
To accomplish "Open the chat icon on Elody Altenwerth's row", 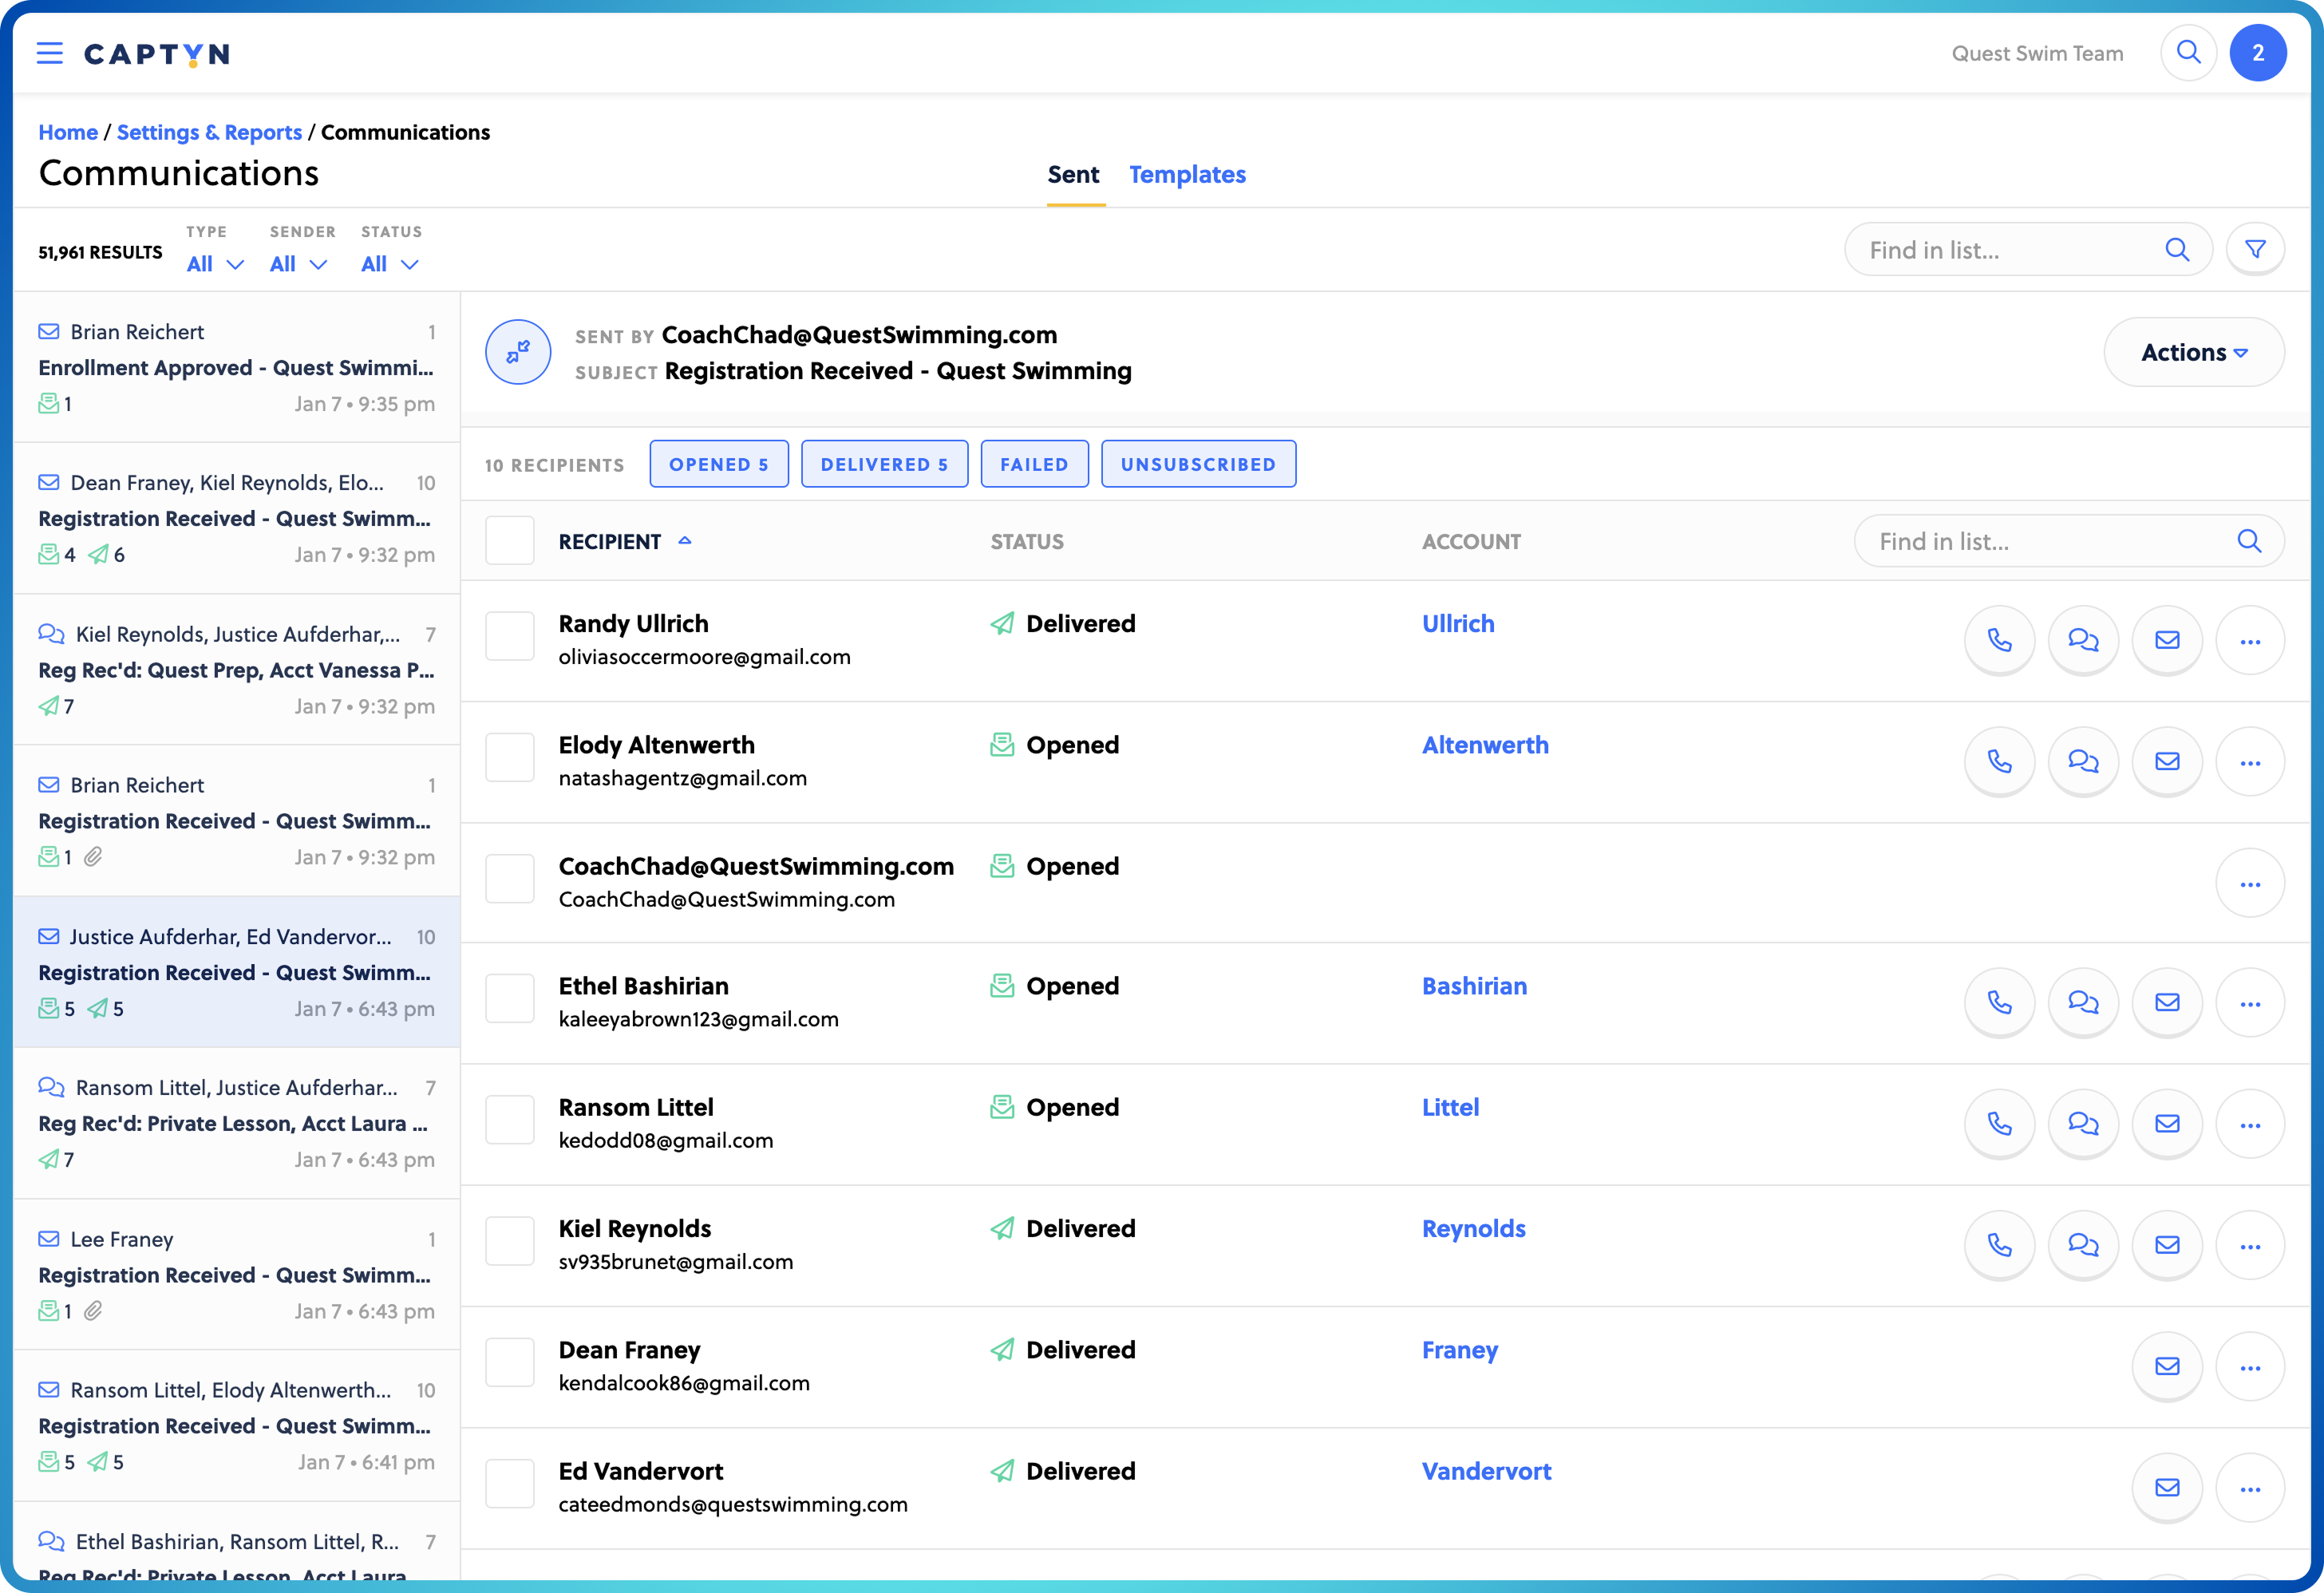I will (x=2084, y=762).
